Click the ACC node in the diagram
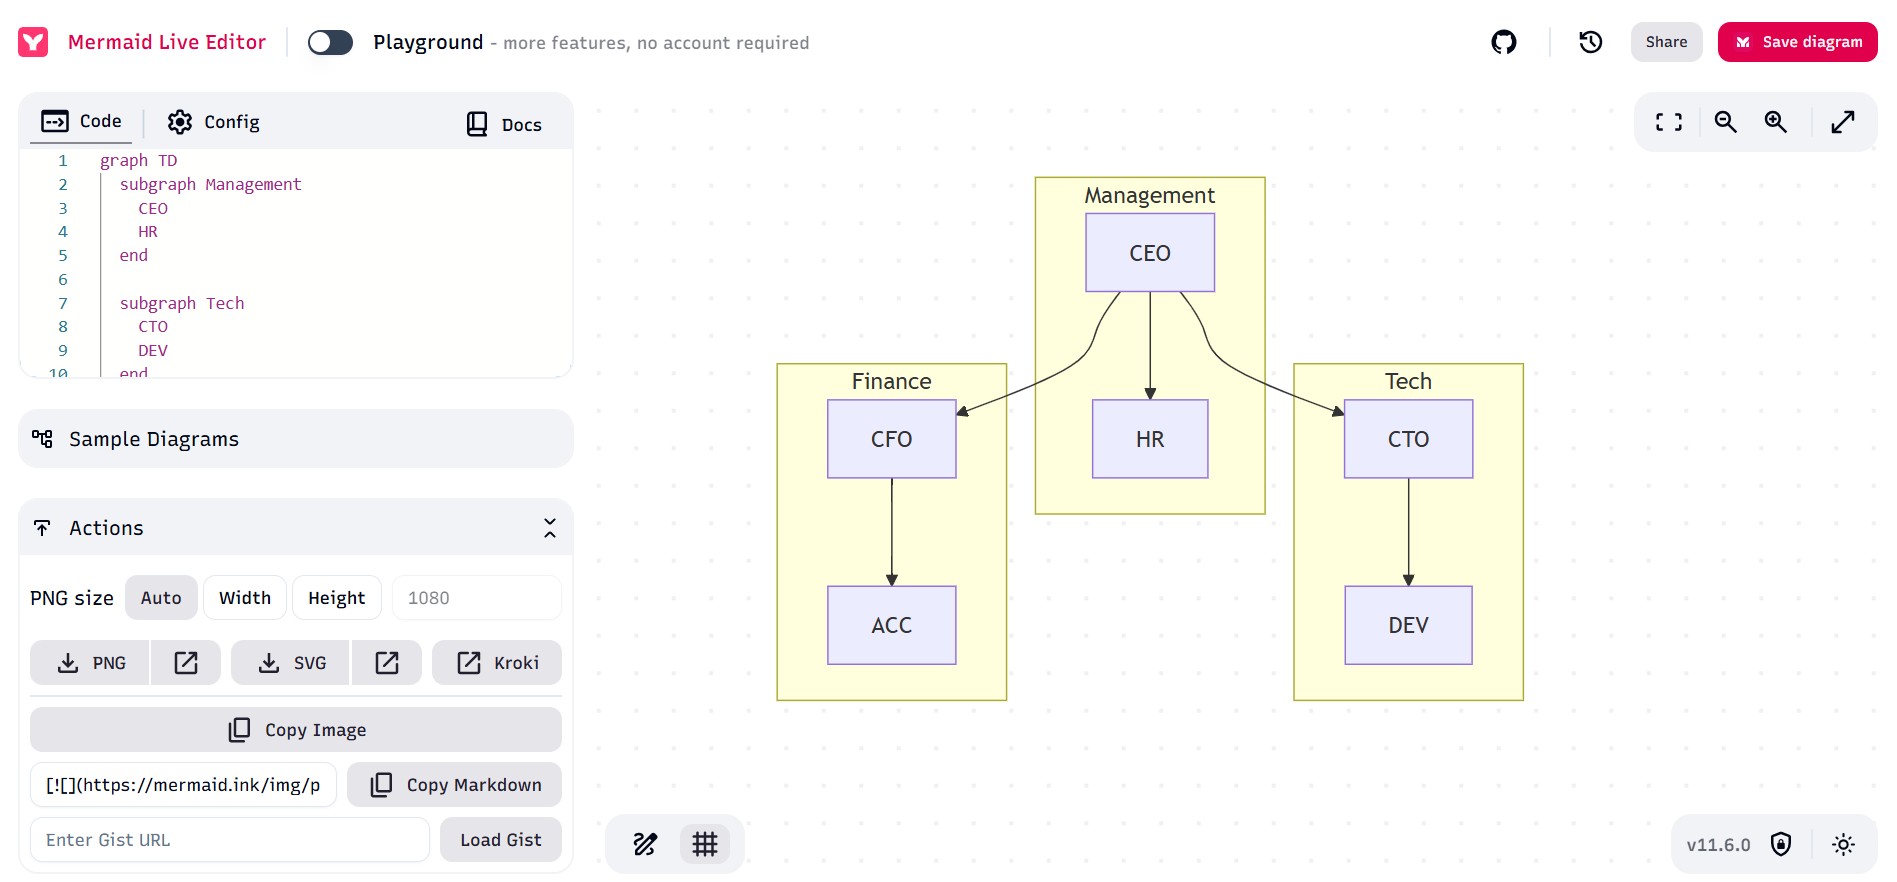The height and width of the screenshot is (882, 1897). pyautogui.click(x=891, y=625)
